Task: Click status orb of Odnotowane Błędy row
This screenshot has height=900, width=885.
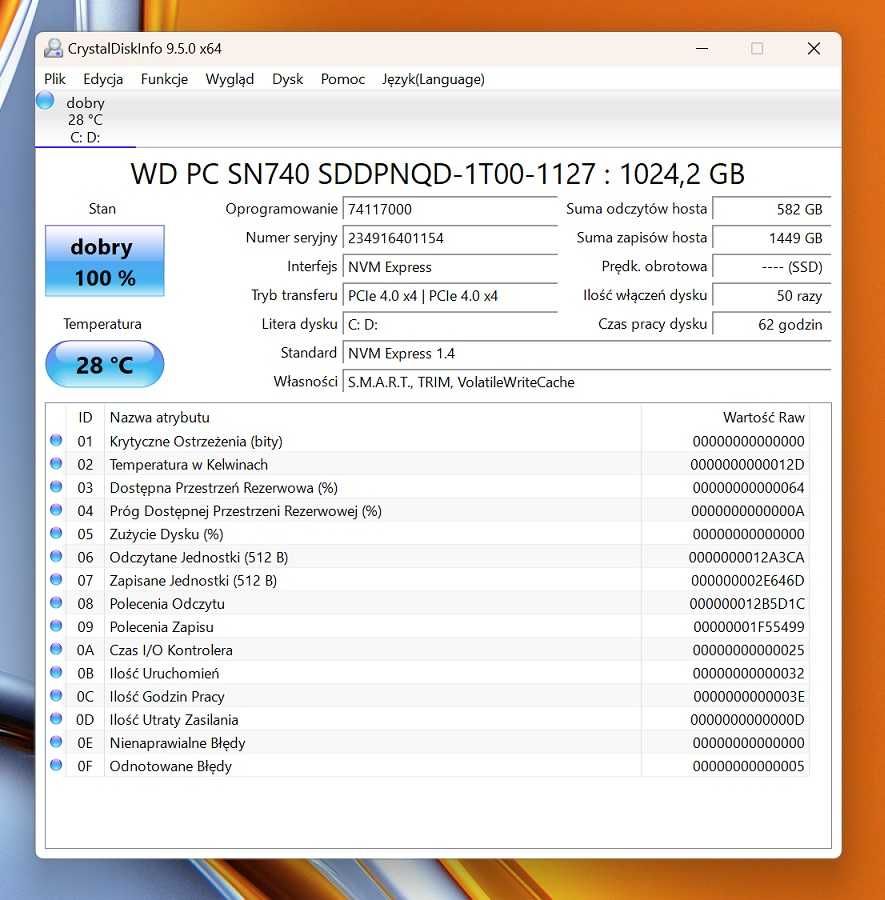Action: pos(56,765)
